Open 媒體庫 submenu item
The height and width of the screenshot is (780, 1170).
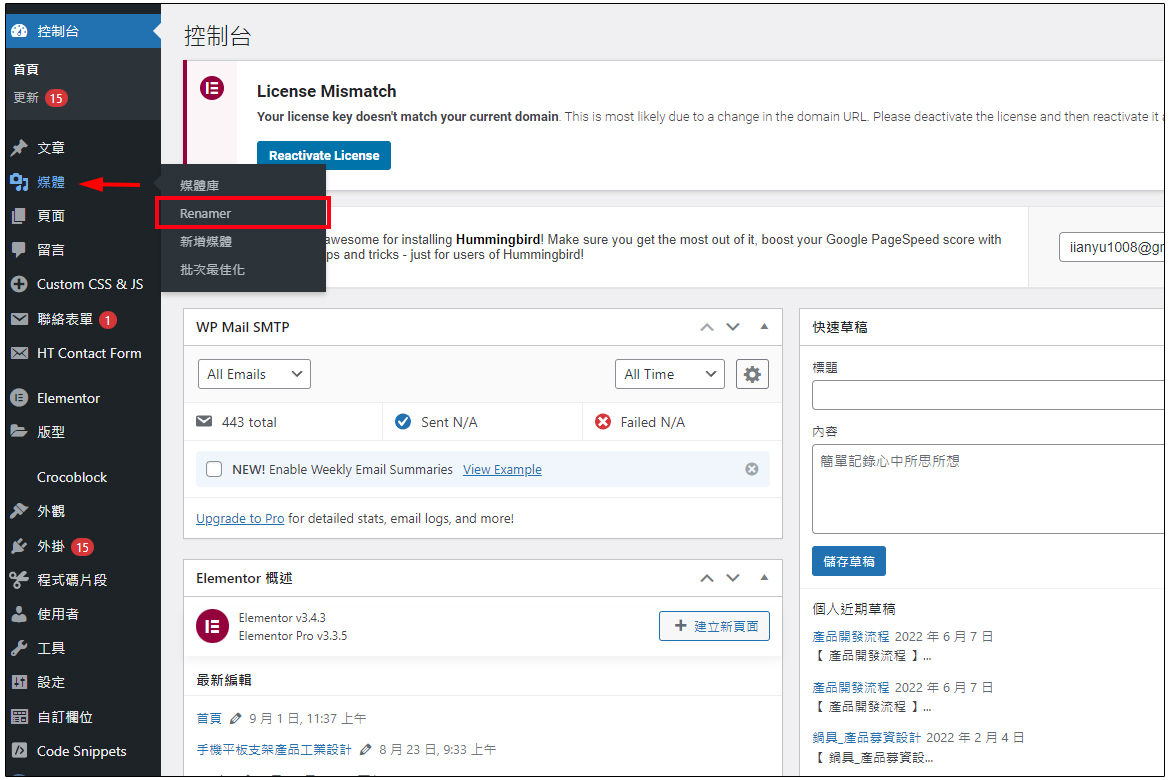click(199, 185)
